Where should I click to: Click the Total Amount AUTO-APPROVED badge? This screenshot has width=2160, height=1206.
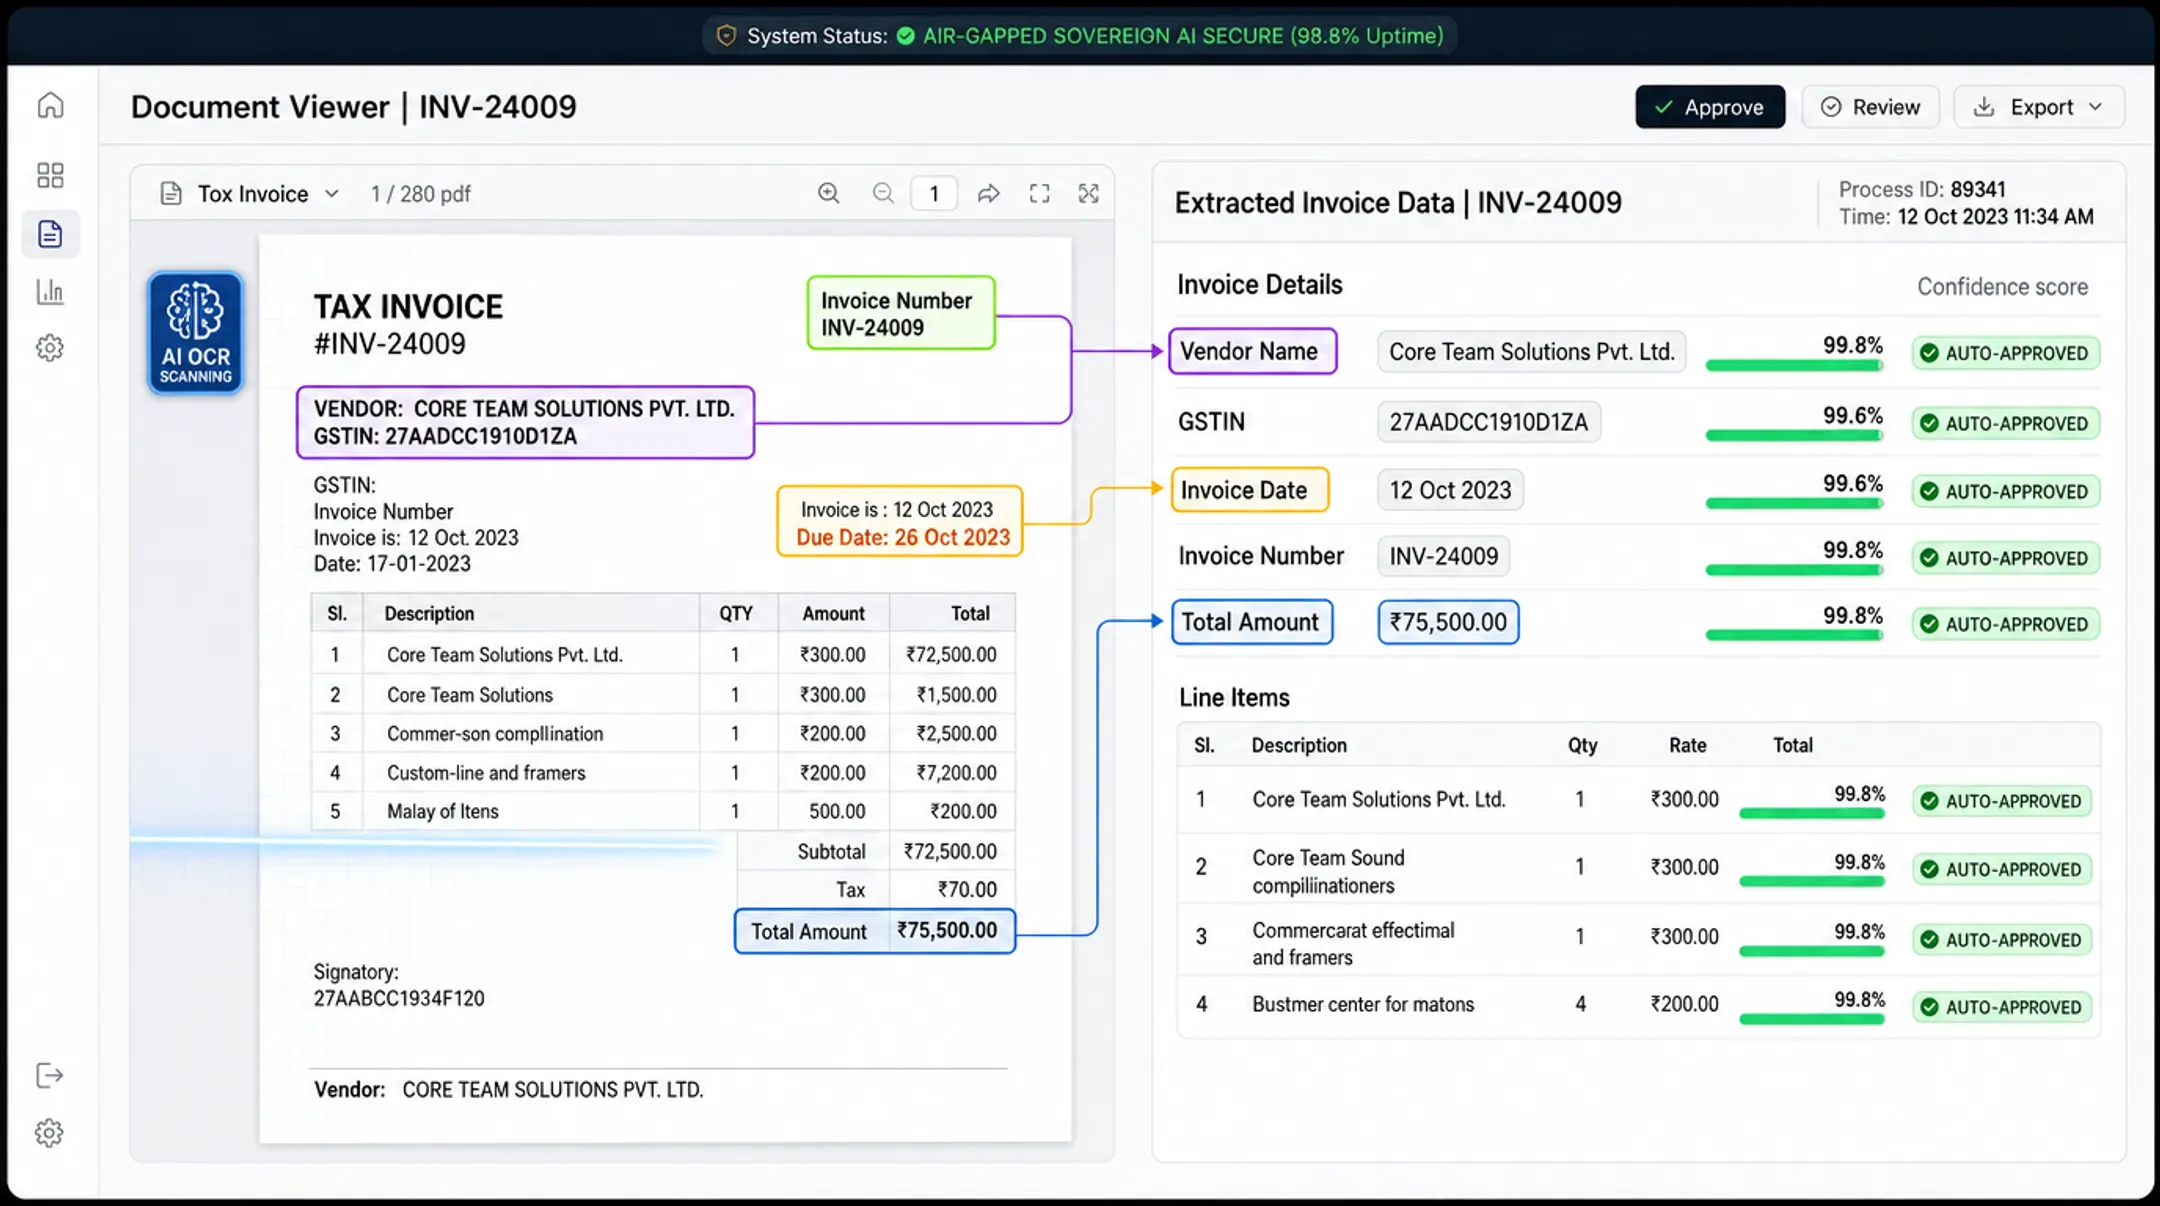[x=2006, y=624]
